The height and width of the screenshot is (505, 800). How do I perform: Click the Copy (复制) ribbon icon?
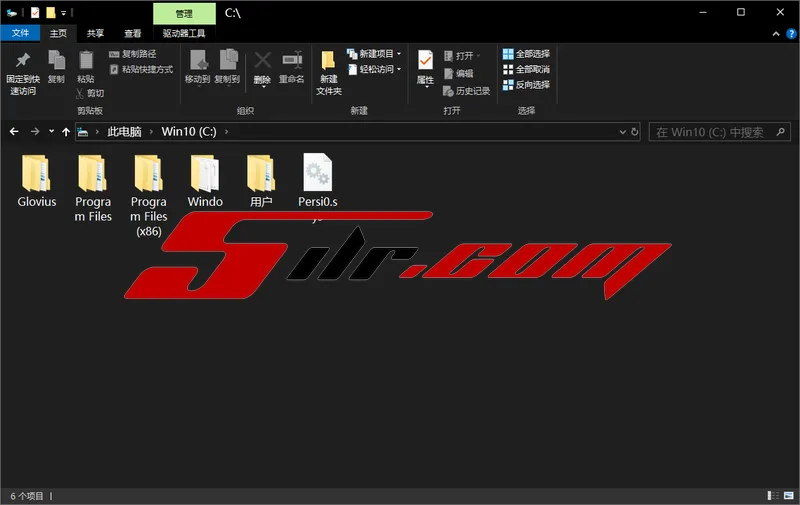(56, 67)
